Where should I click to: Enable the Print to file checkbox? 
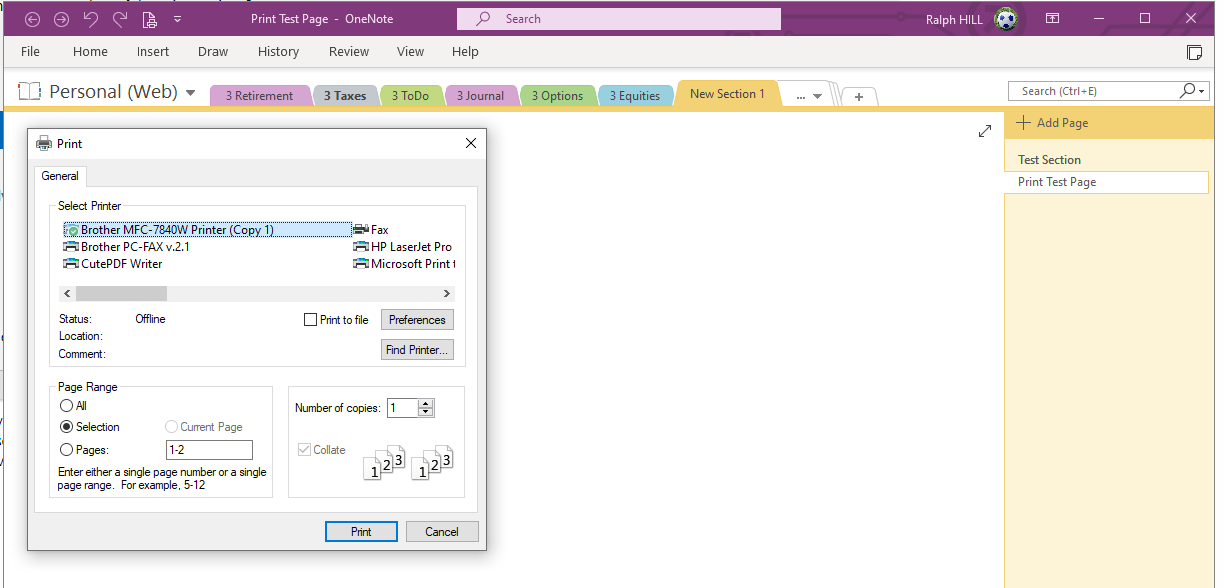click(x=310, y=319)
